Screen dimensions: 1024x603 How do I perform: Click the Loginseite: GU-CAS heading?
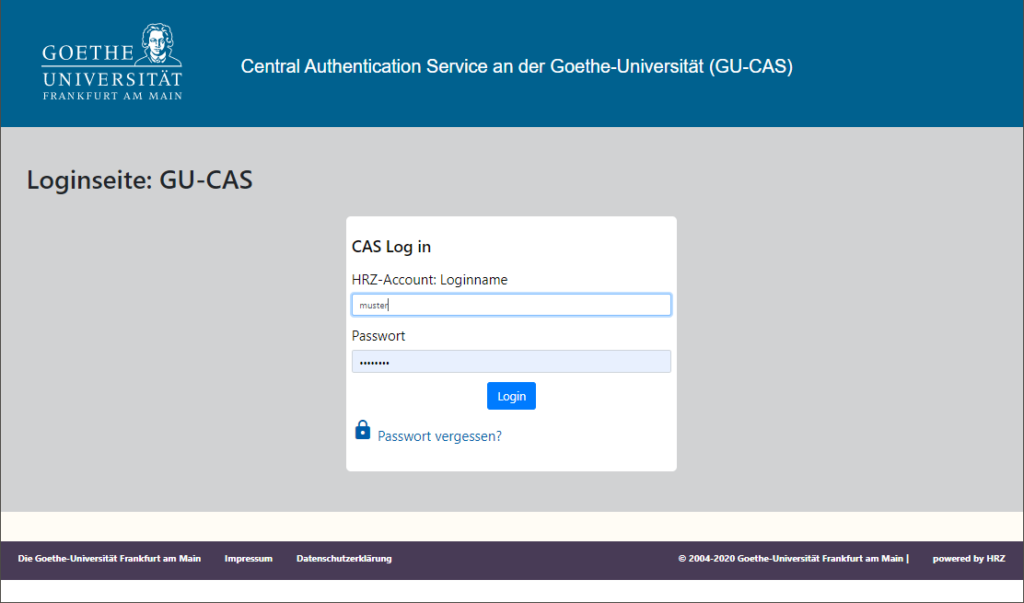pos(140,180)
